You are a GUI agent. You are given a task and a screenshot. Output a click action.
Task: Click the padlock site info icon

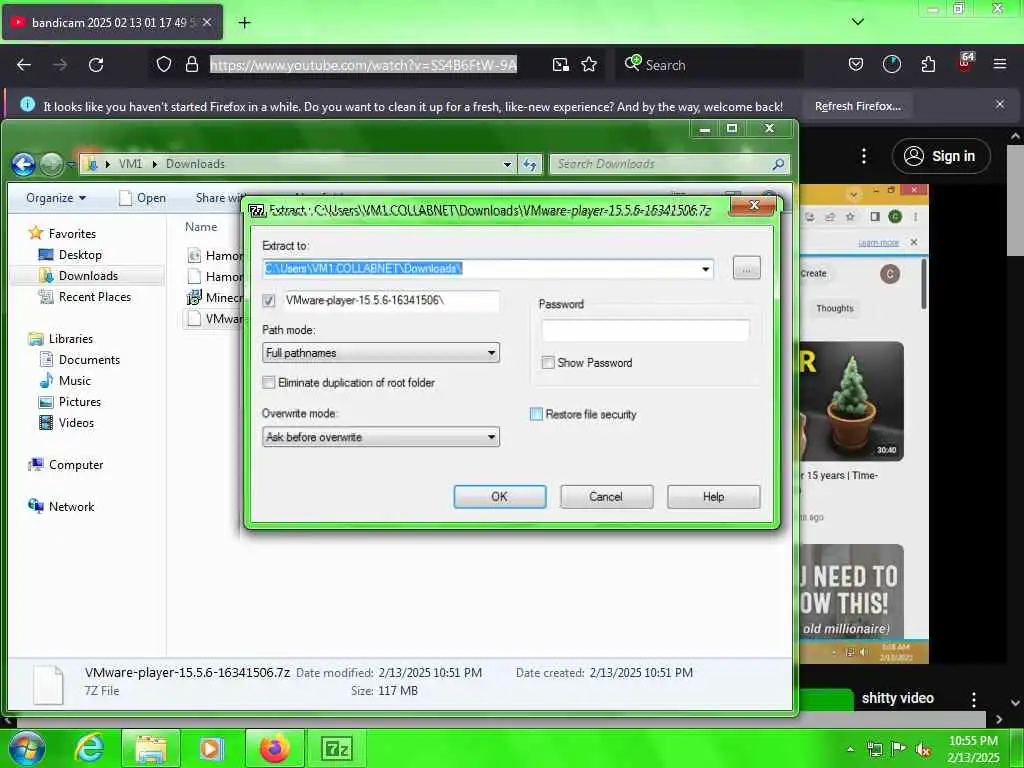(x=191, y=64)
